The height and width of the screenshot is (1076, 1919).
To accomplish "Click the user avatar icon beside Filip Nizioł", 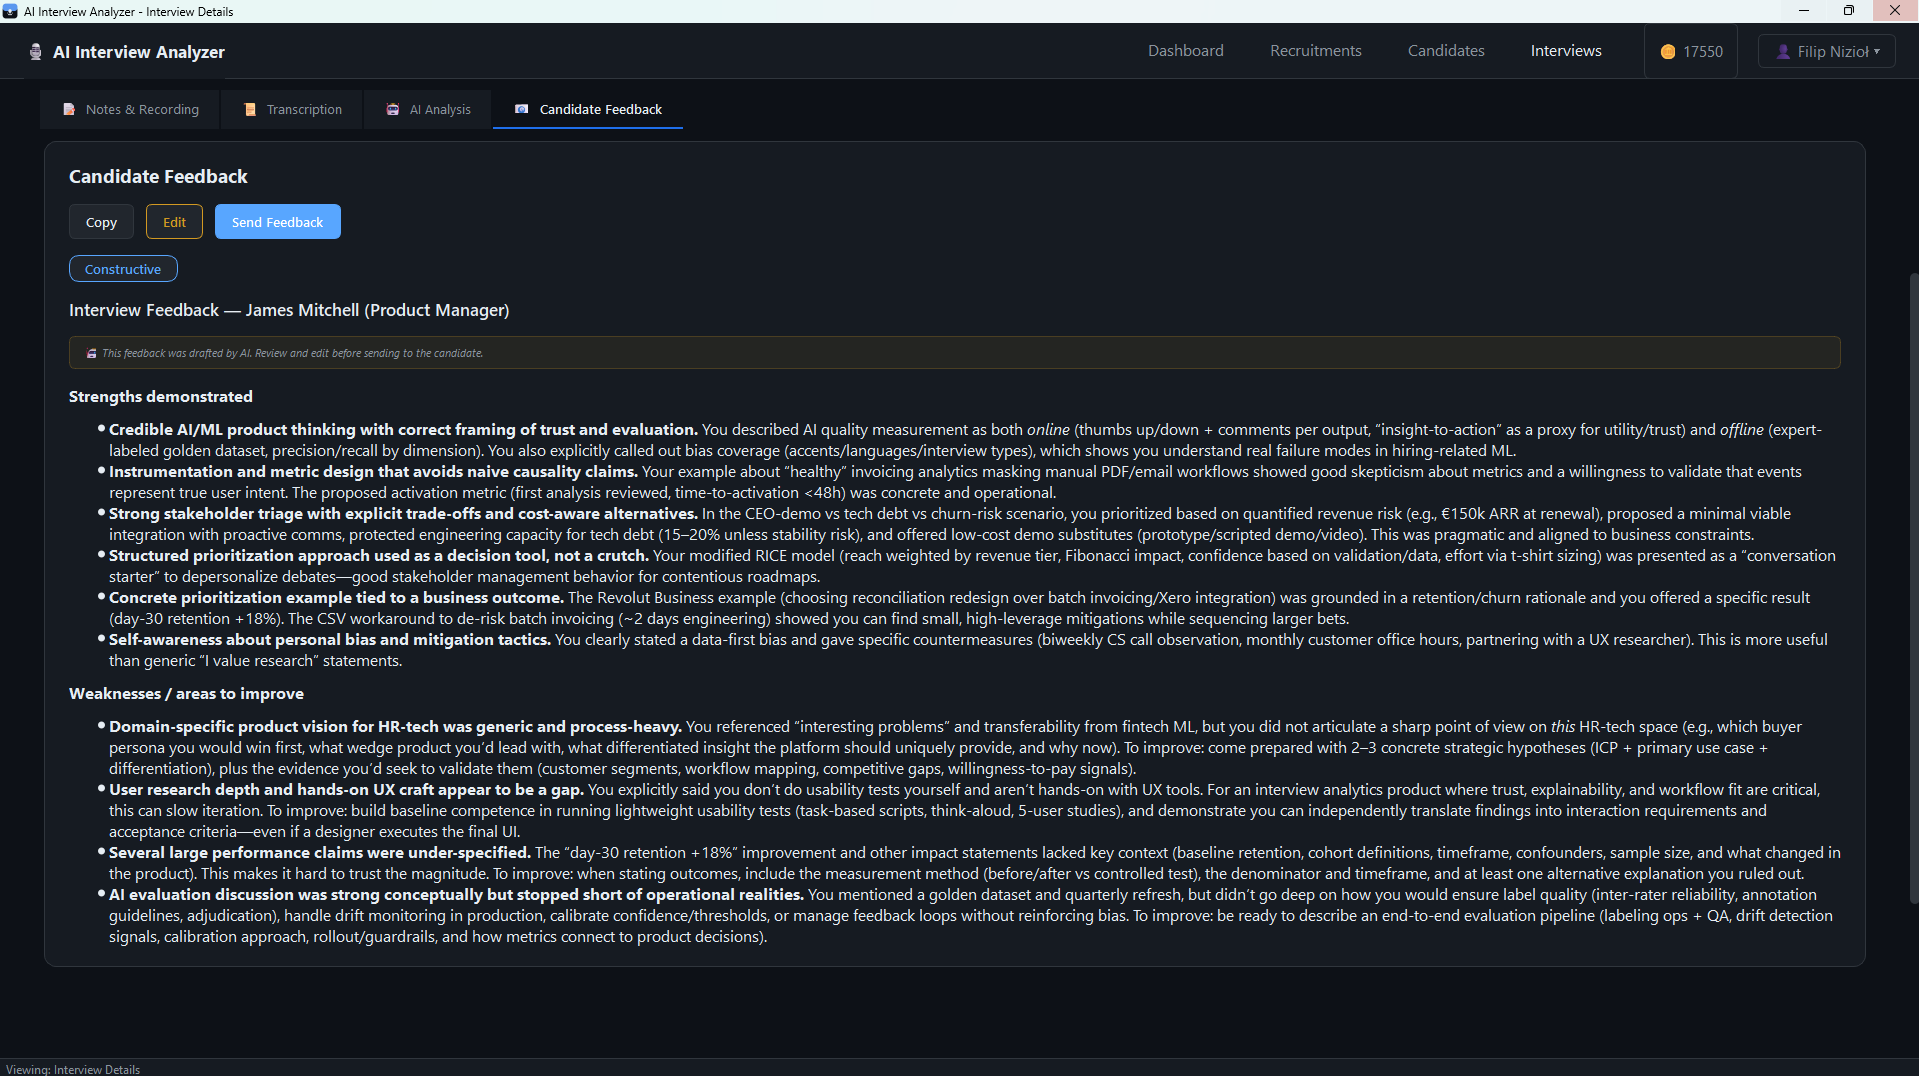I will [x=1782, y=52].
